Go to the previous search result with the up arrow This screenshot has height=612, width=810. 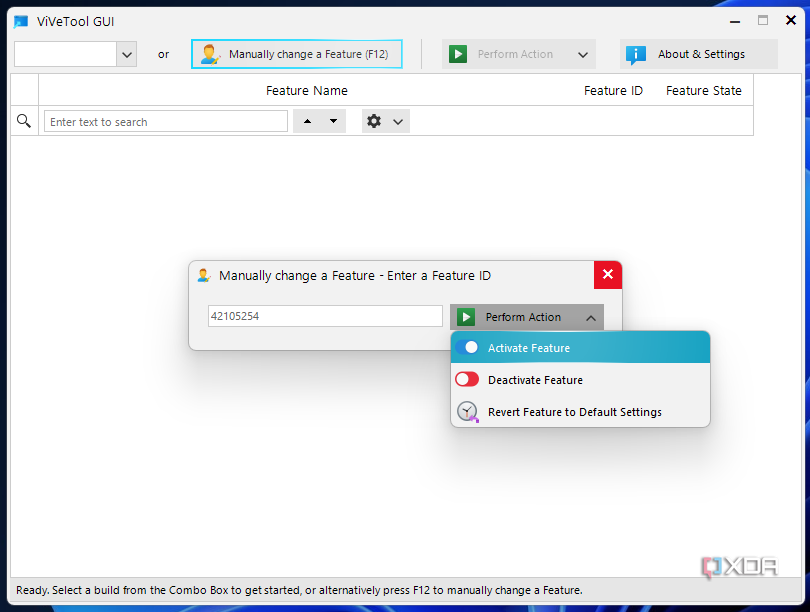[x=307, y=121]
